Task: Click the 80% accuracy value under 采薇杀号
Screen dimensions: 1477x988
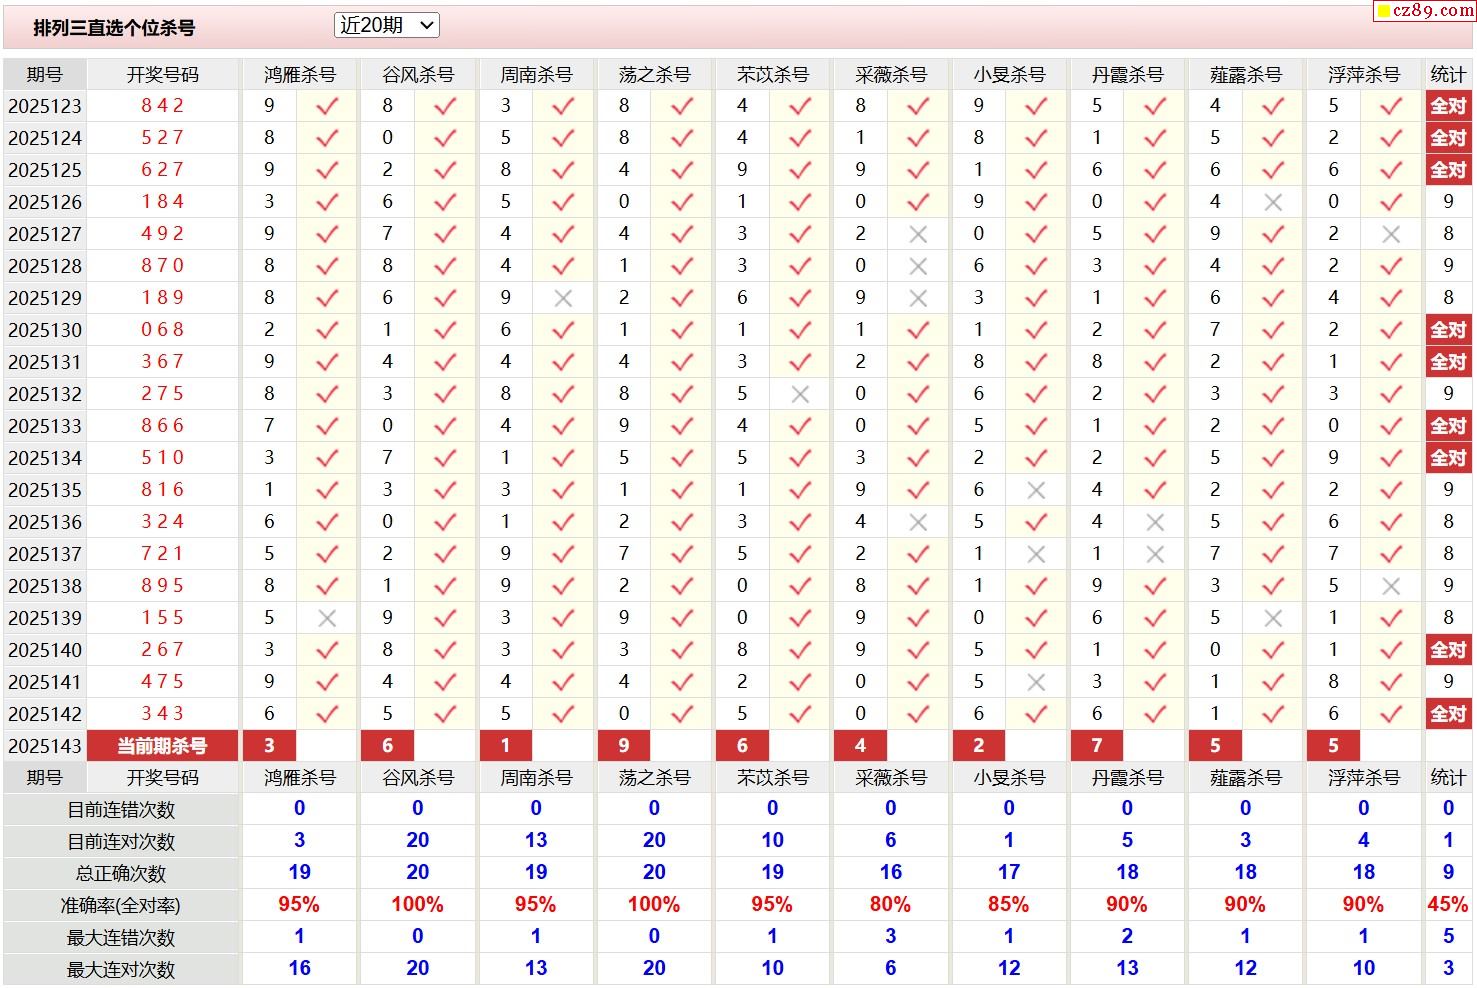Action: [x=890, y=905]
